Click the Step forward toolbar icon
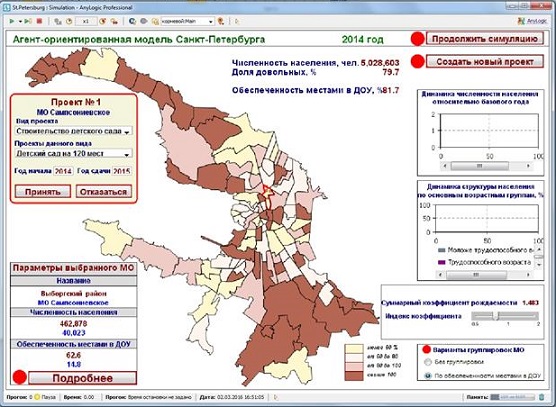This screenshot has width=556, height=407. click(x=28, y=22)
